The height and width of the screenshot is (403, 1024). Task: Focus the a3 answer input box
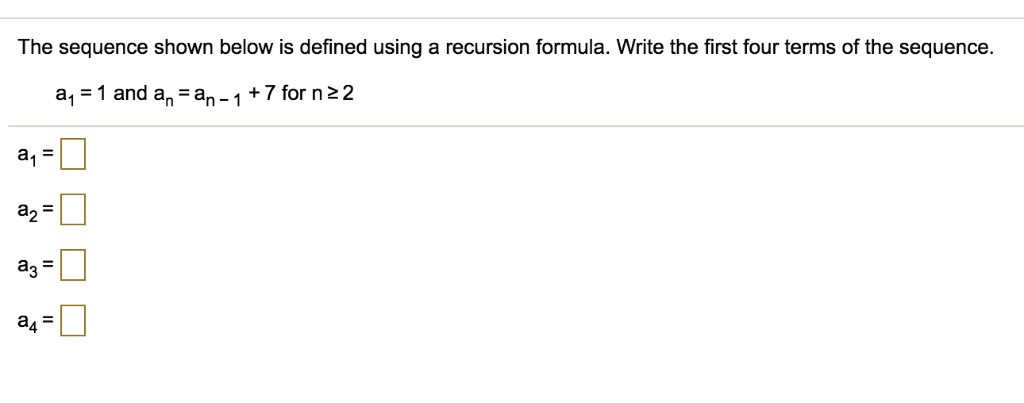pos(72,266)
